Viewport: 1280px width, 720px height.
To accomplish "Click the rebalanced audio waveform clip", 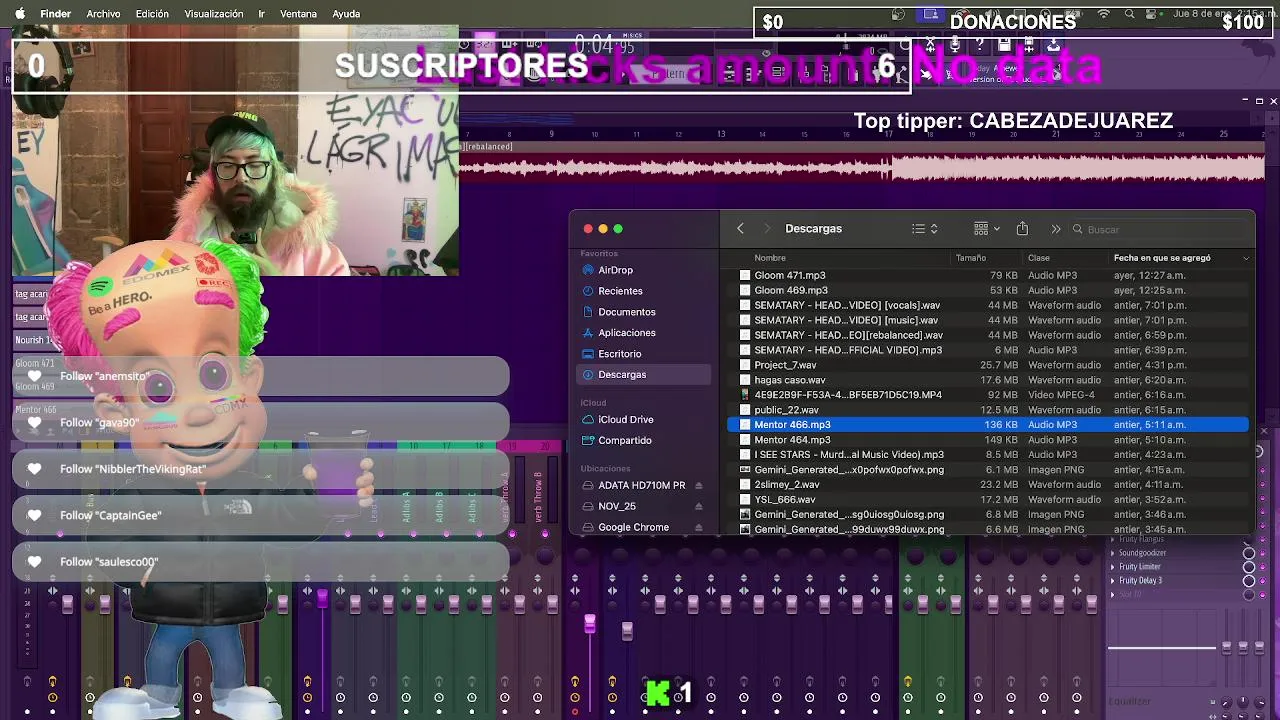I will pos(862,163).
